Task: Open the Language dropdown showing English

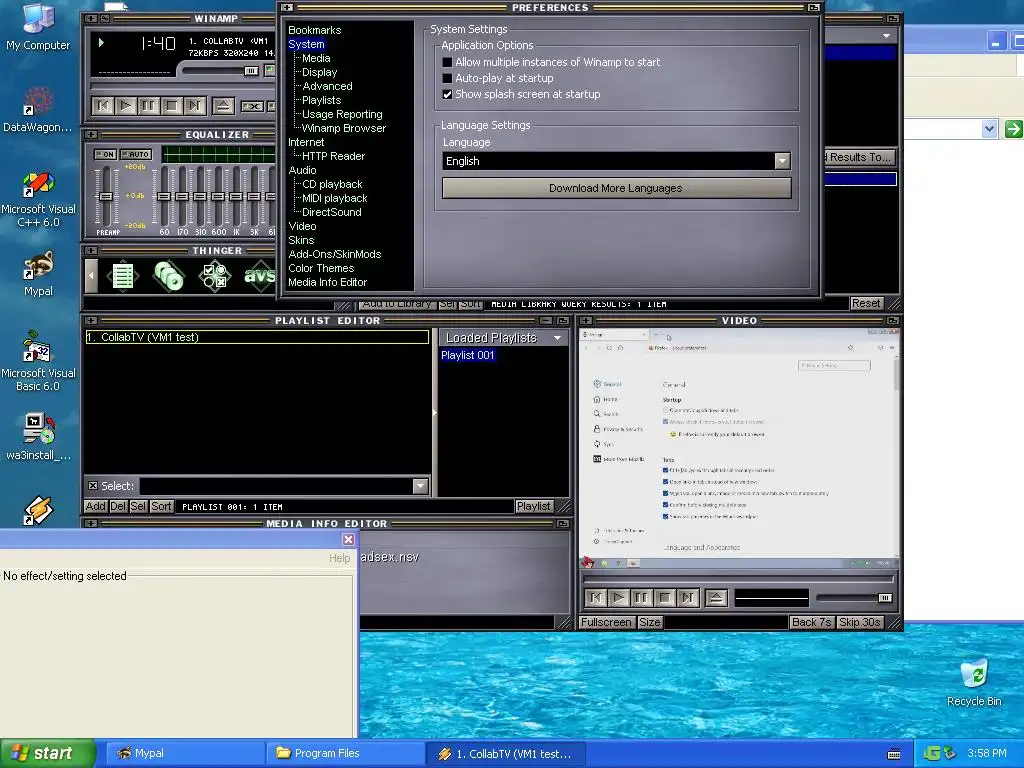Action: [x=782, y=161]
